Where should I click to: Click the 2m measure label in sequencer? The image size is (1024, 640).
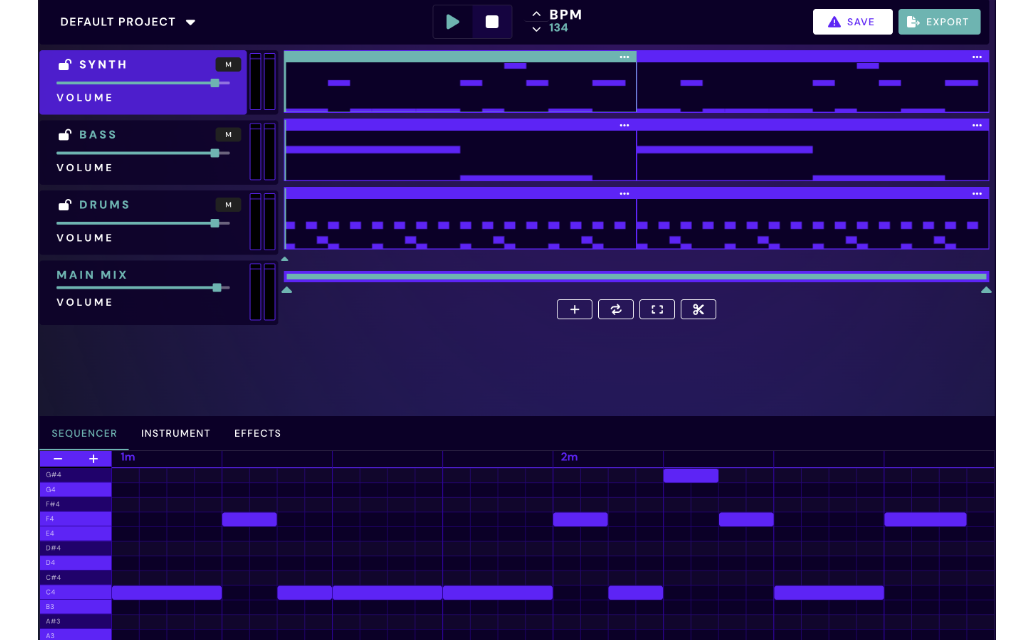coord(569,457)
